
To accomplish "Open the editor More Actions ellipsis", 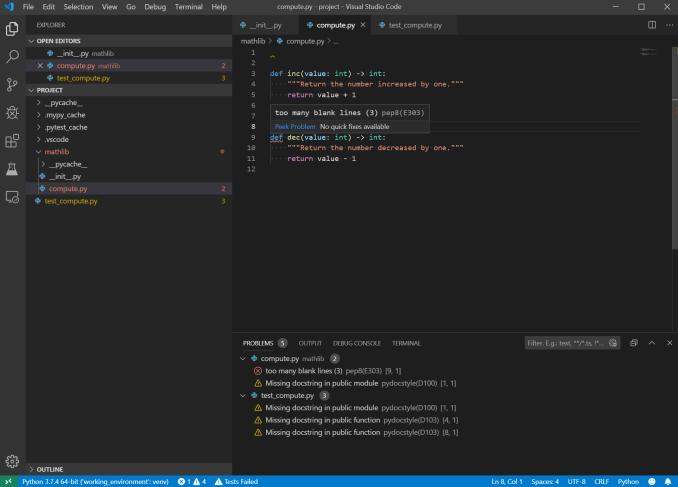I will click(669, 25).
